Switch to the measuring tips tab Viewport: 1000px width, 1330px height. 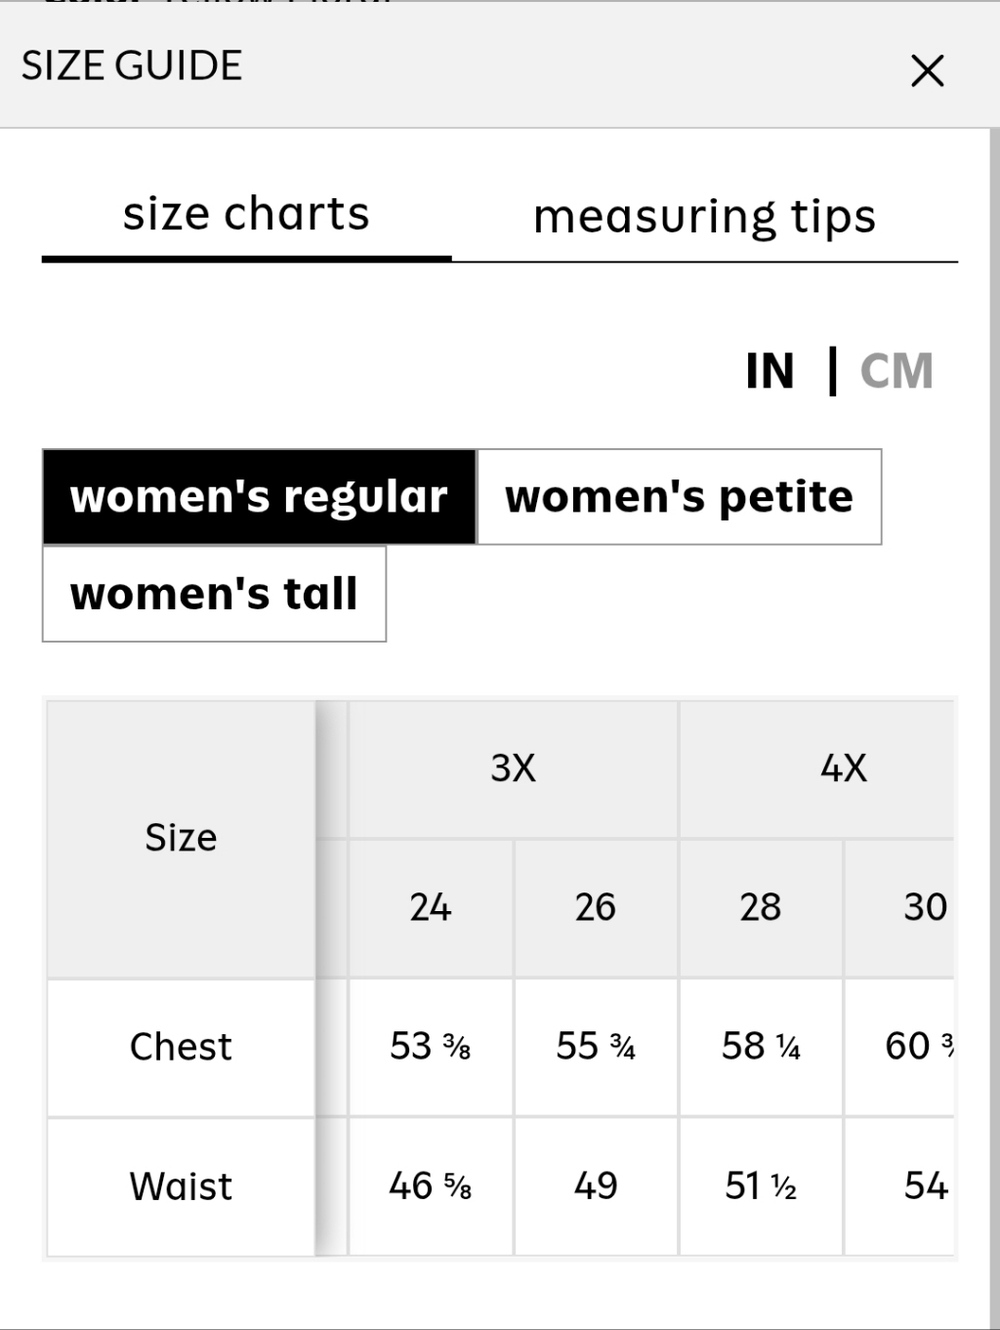coord(705,217)
